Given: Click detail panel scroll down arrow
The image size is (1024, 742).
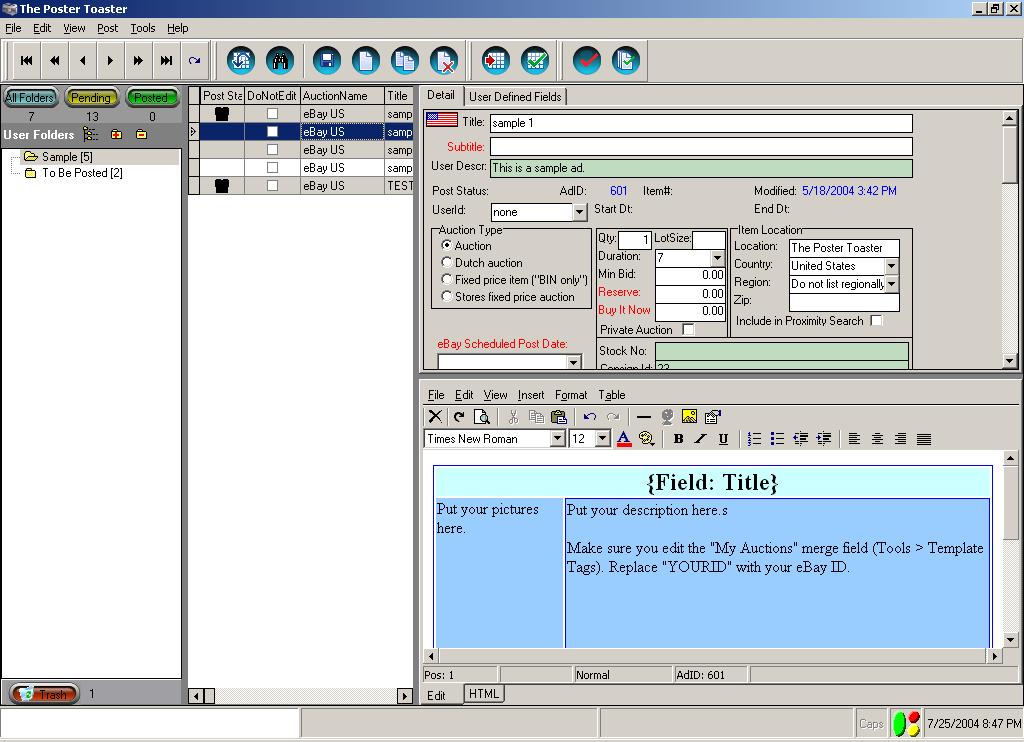Looking at the screenshot, I should tap(1010, 361).
